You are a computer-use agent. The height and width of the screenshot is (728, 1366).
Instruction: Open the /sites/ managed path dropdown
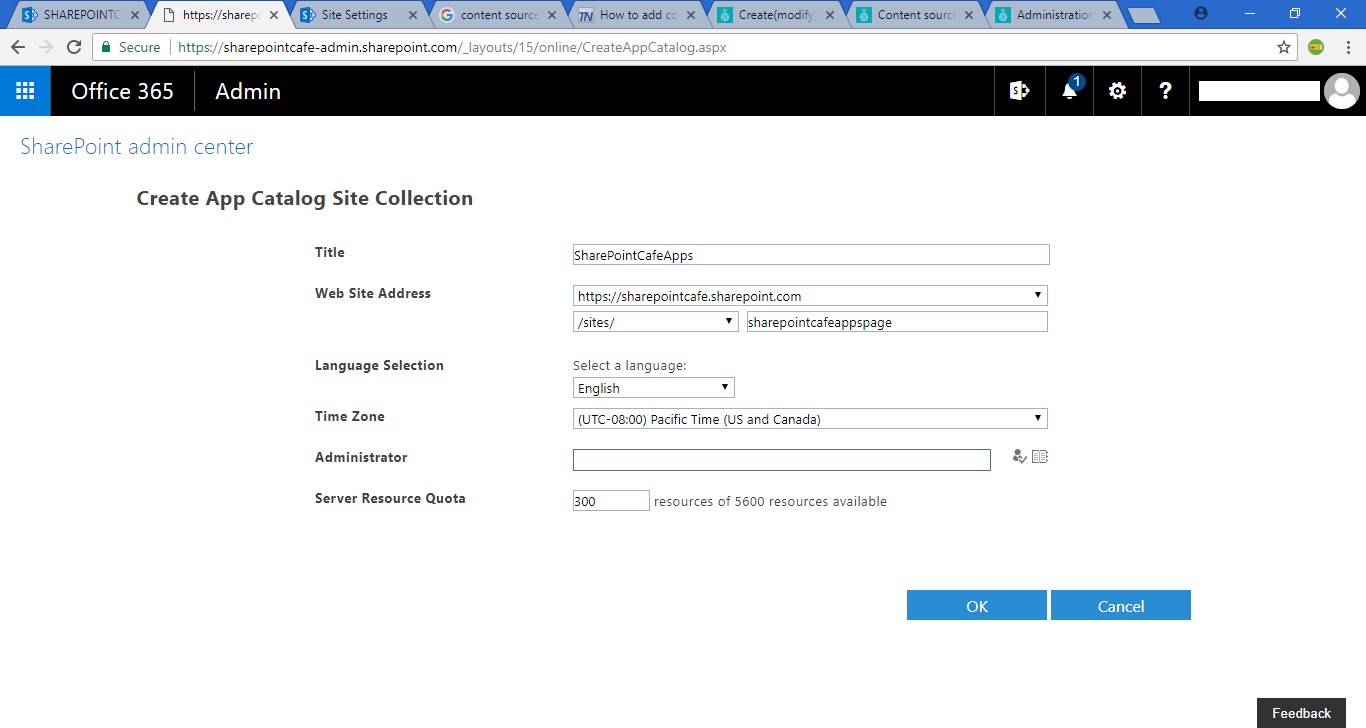(x=656, y=322)
